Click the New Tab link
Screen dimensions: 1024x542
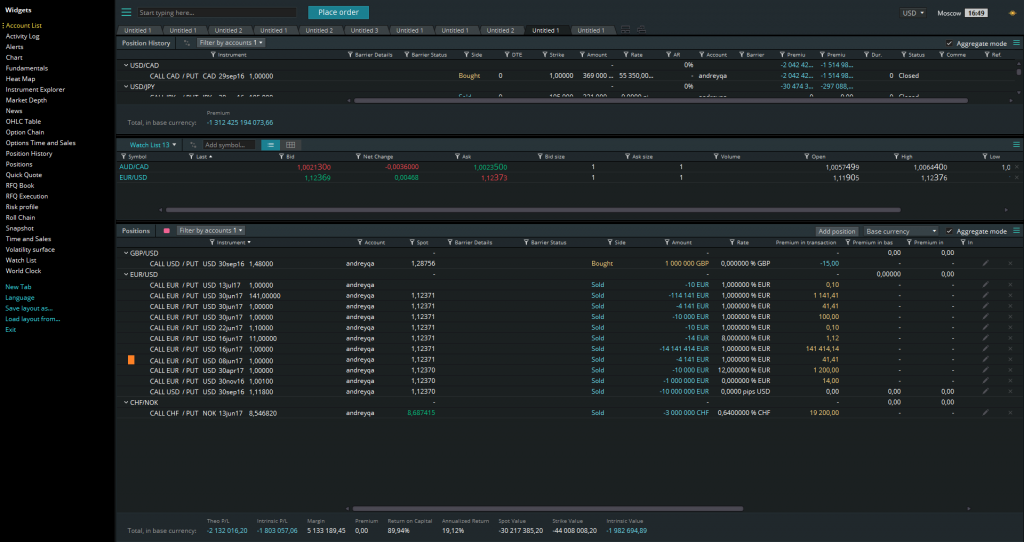coord(18,287)
